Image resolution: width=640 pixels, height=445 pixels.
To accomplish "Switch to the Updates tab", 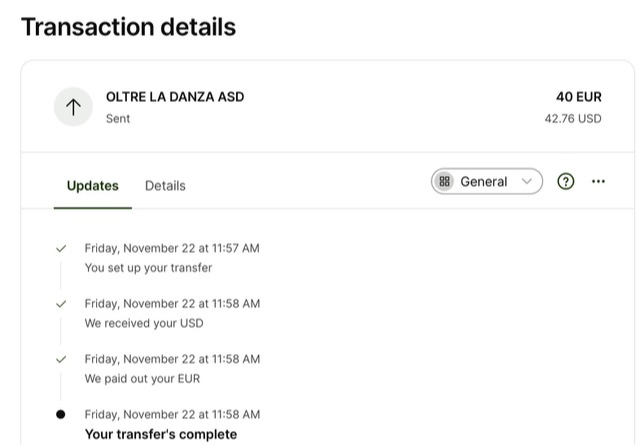I will (x=93, y=185).
